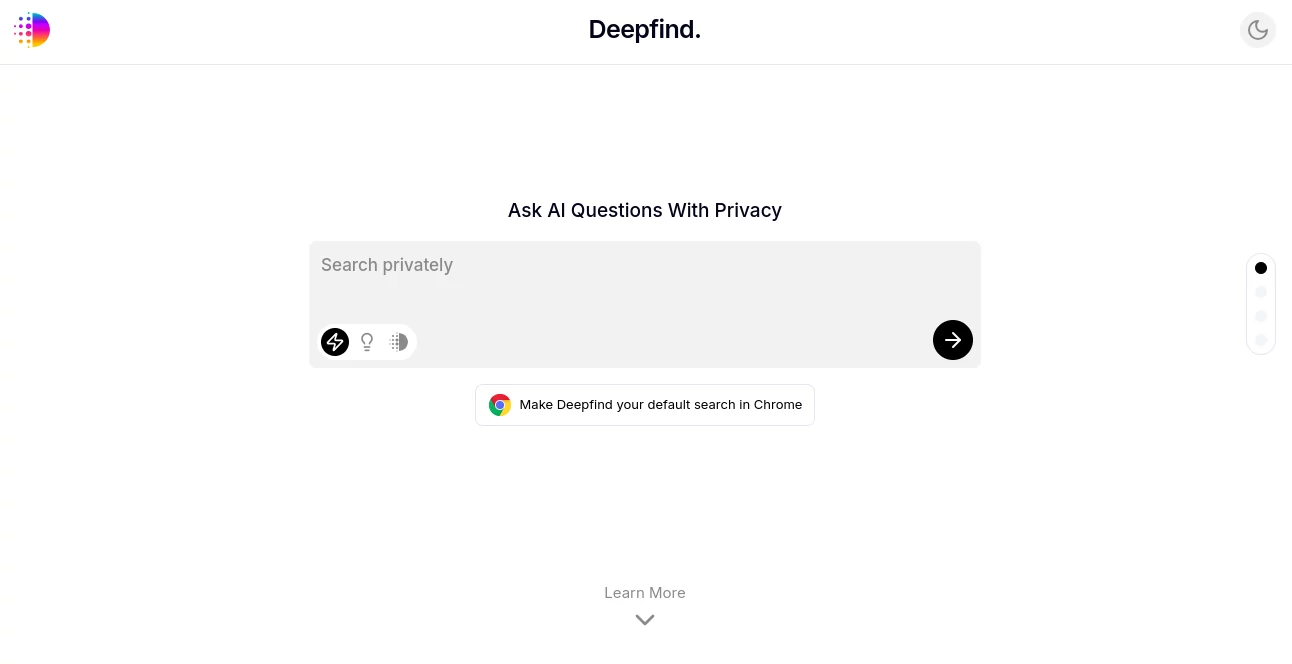Select the third navigation dot on the right

(1261, 315)
